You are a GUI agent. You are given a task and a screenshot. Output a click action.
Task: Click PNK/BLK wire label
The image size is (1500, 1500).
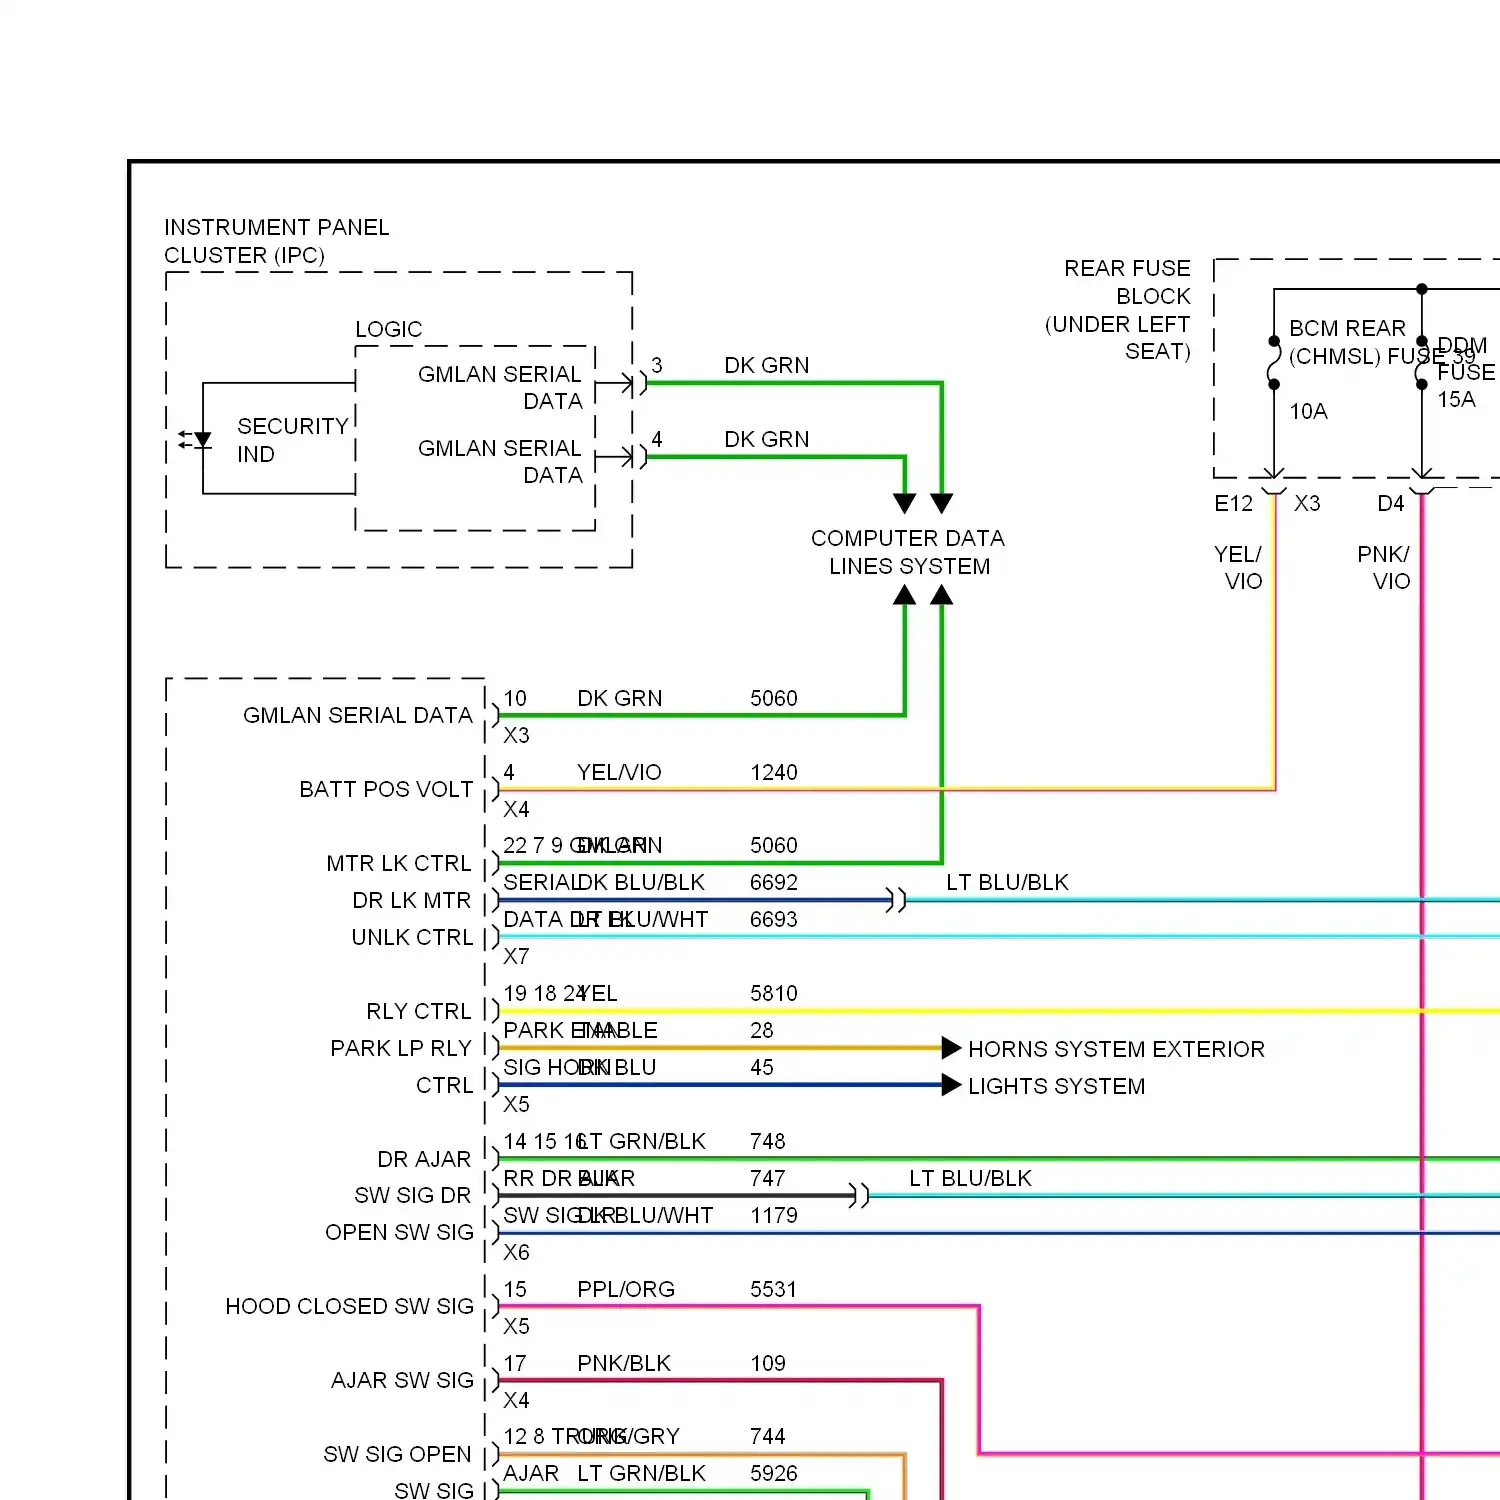pos(624,1363)
